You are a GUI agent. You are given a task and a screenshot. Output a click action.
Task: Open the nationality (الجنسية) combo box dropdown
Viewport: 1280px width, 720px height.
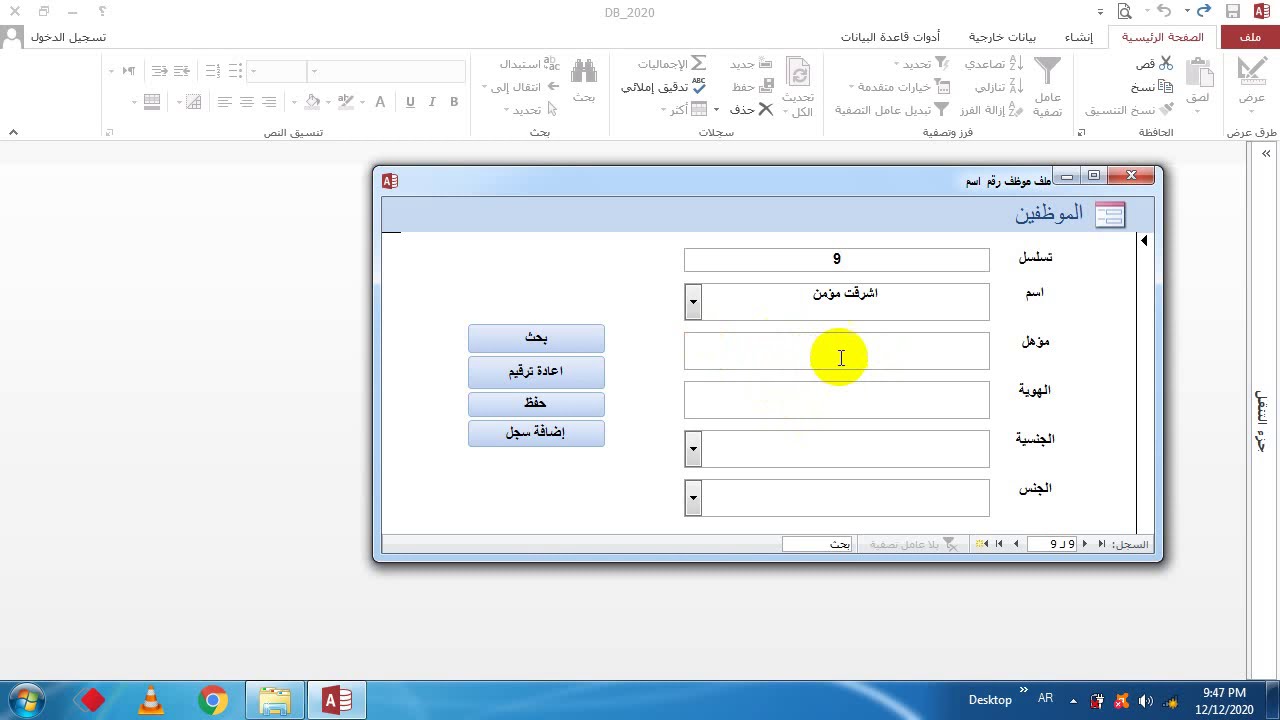[x=693, y=449]
